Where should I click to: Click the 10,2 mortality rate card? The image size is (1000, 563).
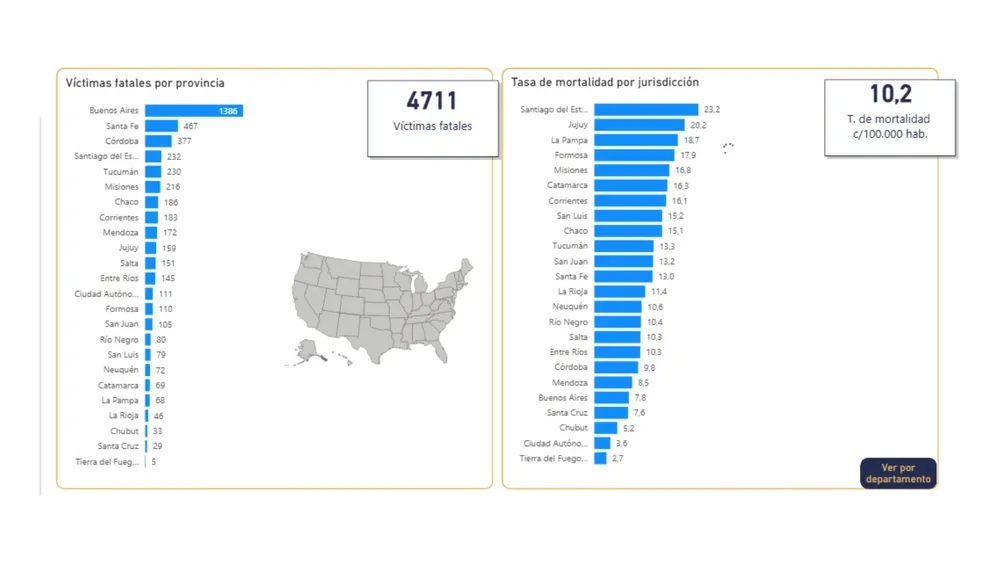click(x=889, y=119)
